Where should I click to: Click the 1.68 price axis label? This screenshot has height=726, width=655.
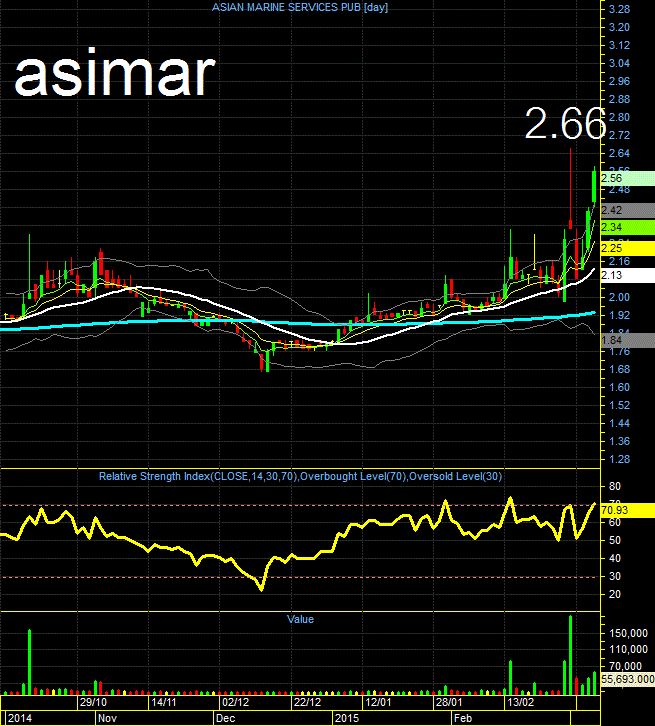(619, 369)
